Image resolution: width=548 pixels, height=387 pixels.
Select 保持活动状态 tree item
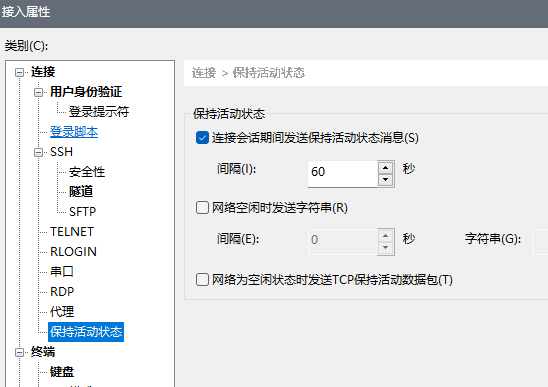click(86, 332)
